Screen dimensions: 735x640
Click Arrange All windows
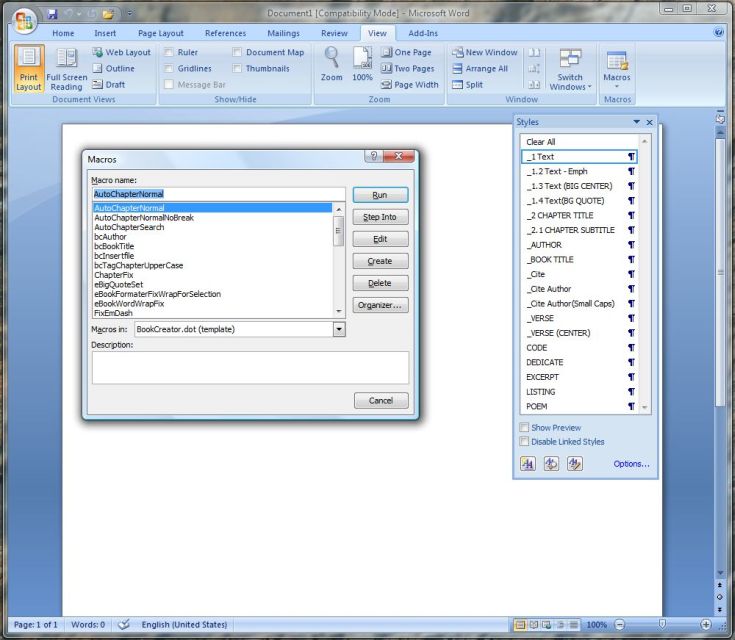tap(480, 68)
